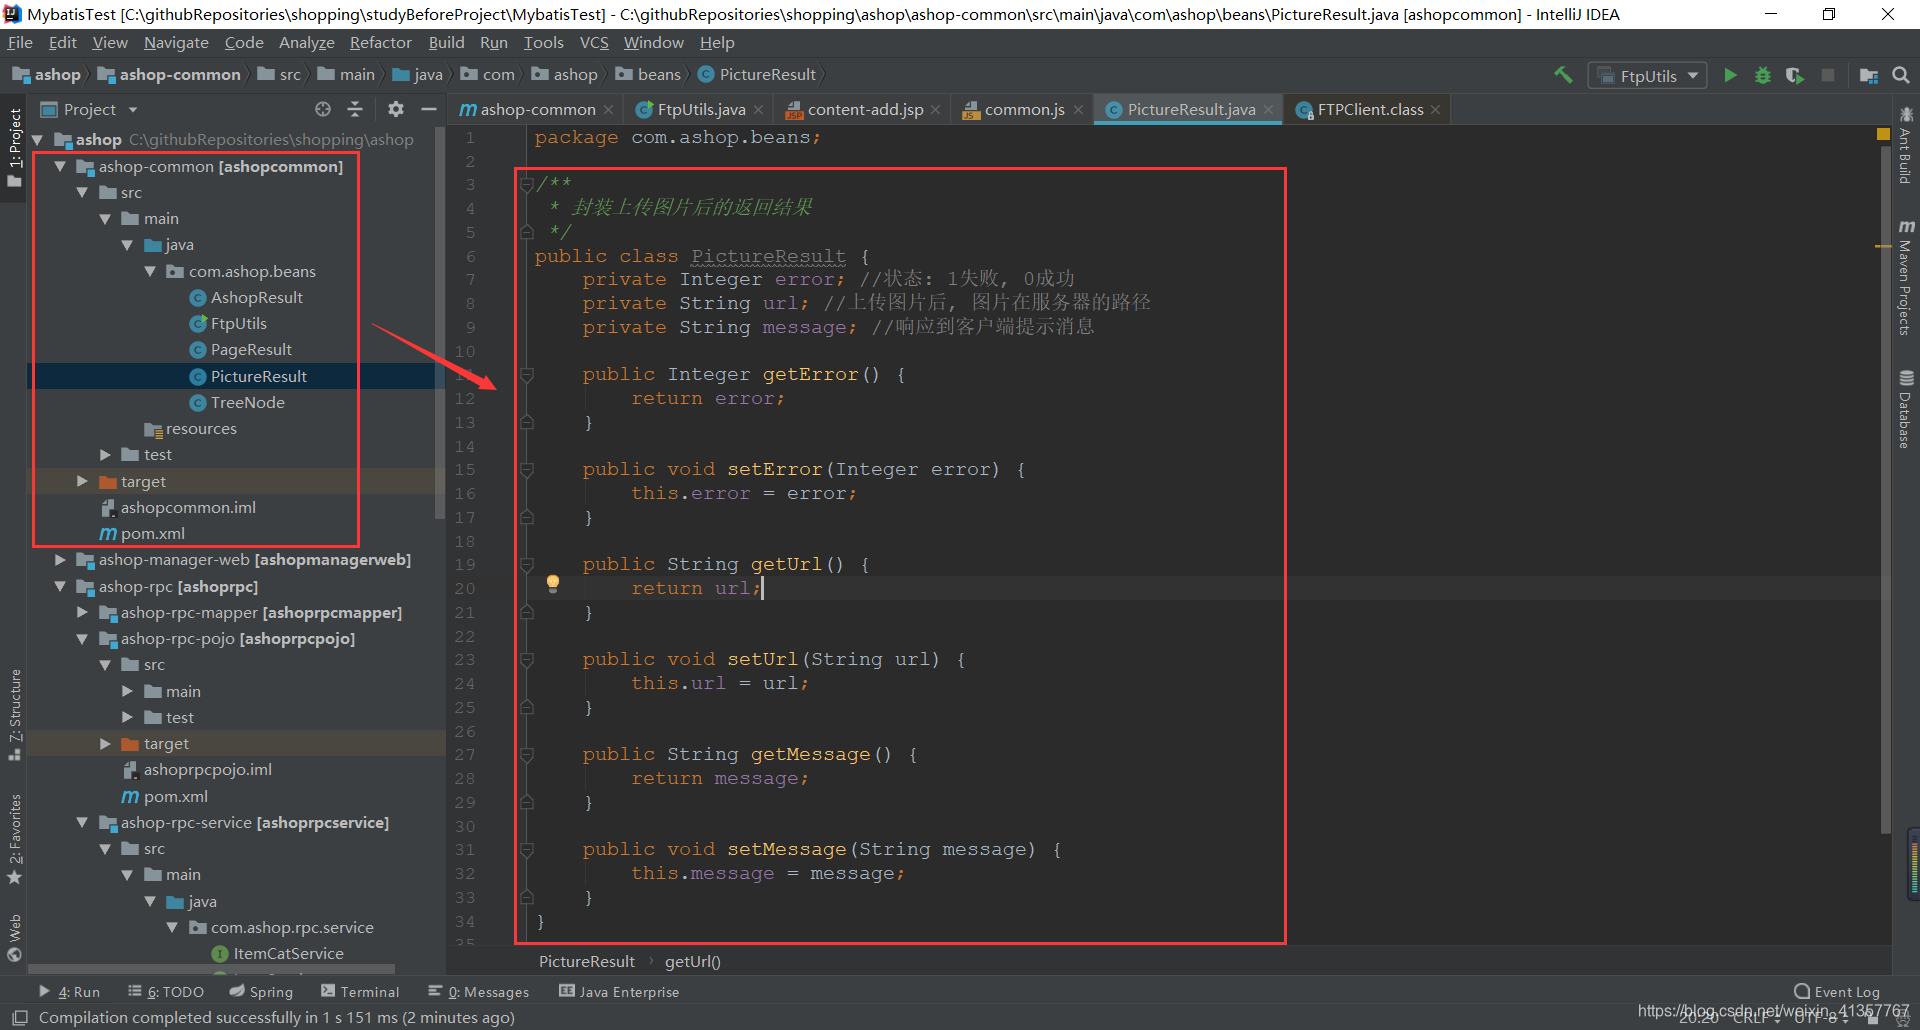Image resolution: width=1920 pixels, height=1030 pixels.
Task: Select AshopResult class in the tree
Action: [256, 297]
